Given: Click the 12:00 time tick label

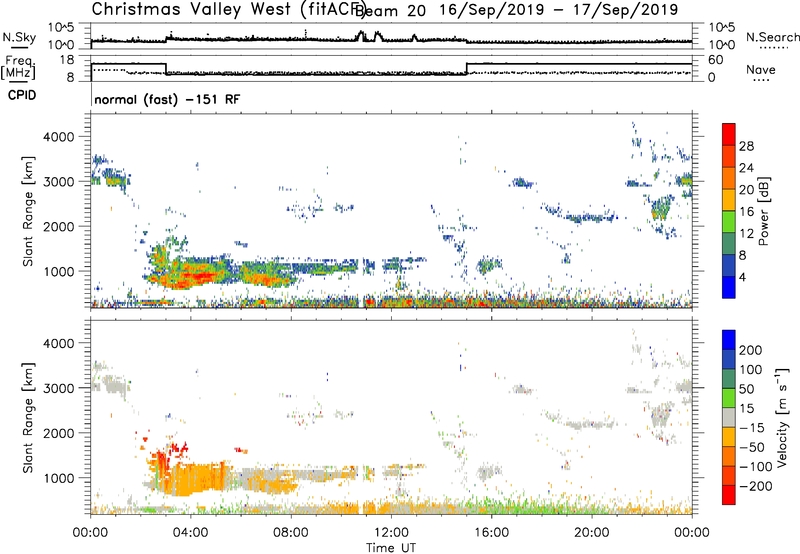Looking at the screenshot, I should coord(391,533).
